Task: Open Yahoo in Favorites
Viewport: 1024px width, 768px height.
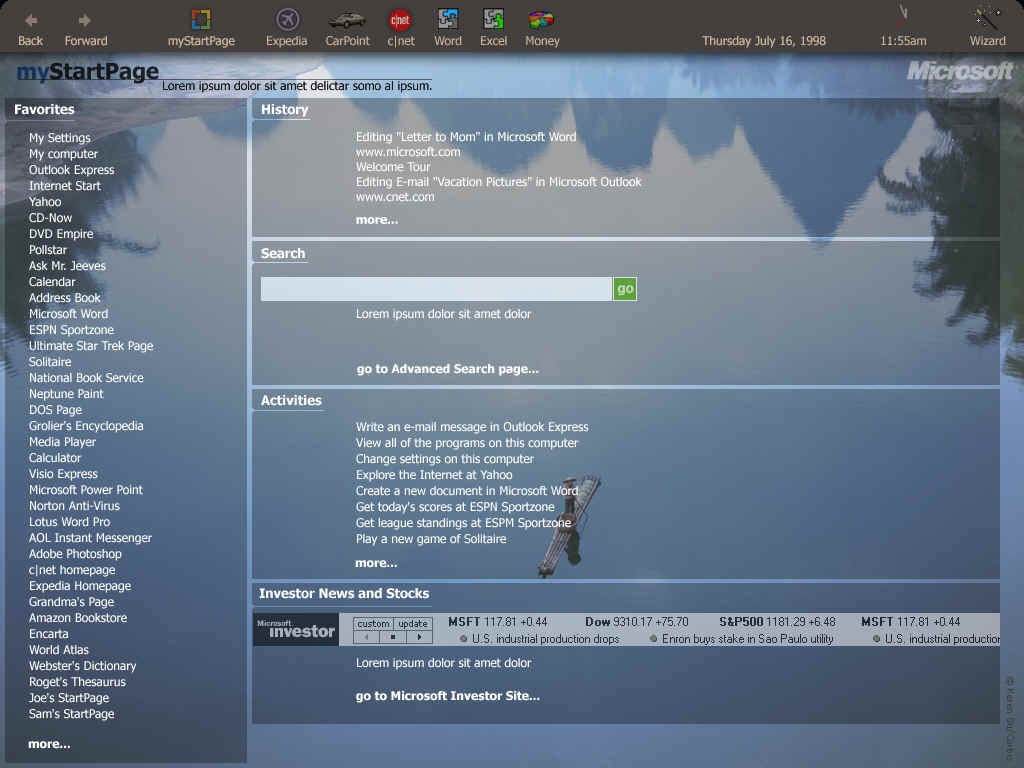Action: pos(45,202)
